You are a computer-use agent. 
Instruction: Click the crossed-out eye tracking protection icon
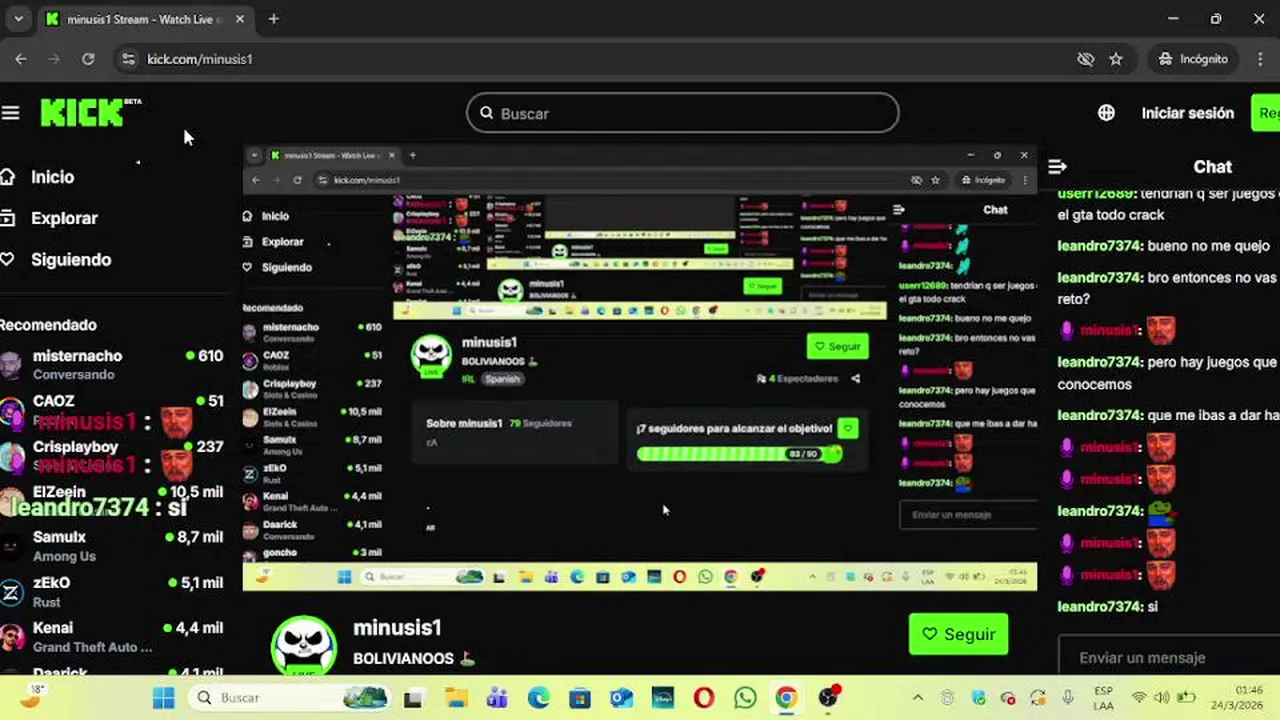1085,59
